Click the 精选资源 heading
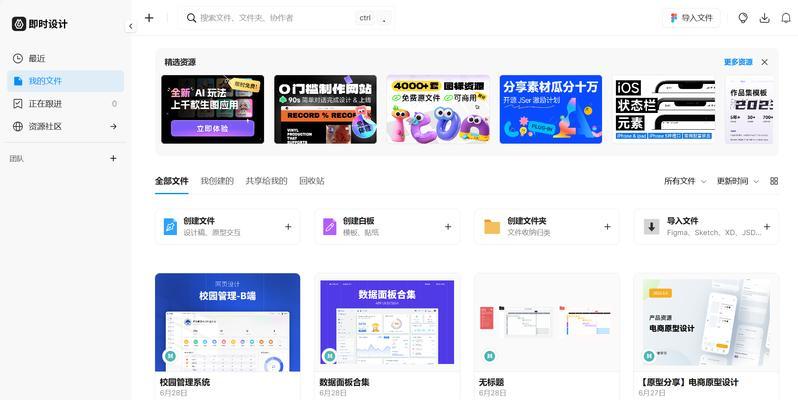 [x=180, y=62]
